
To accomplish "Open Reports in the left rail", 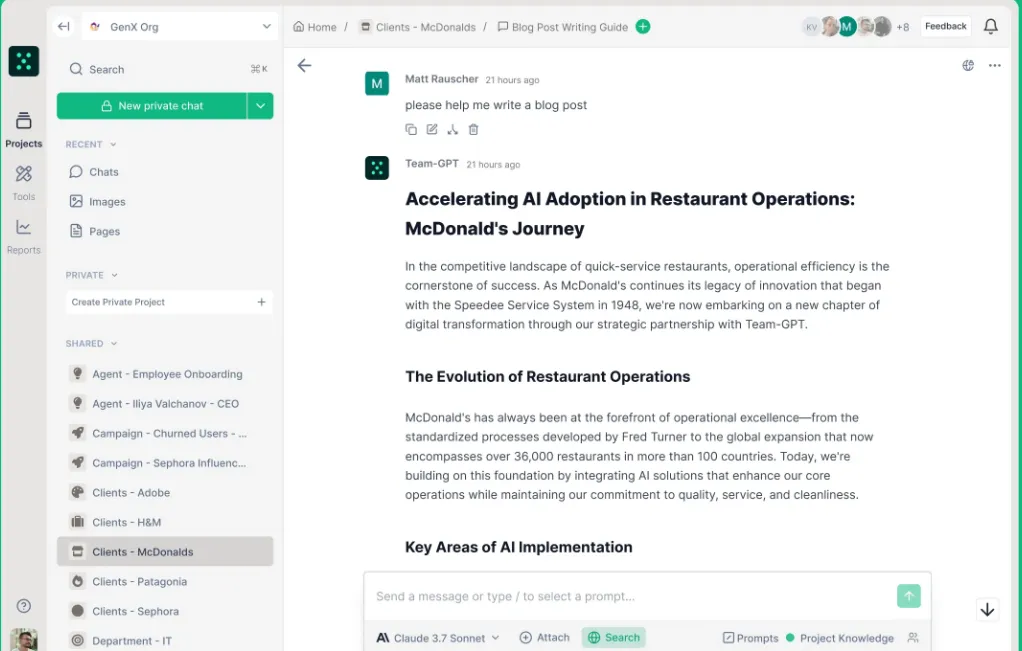I will click(x=23, y=237).
